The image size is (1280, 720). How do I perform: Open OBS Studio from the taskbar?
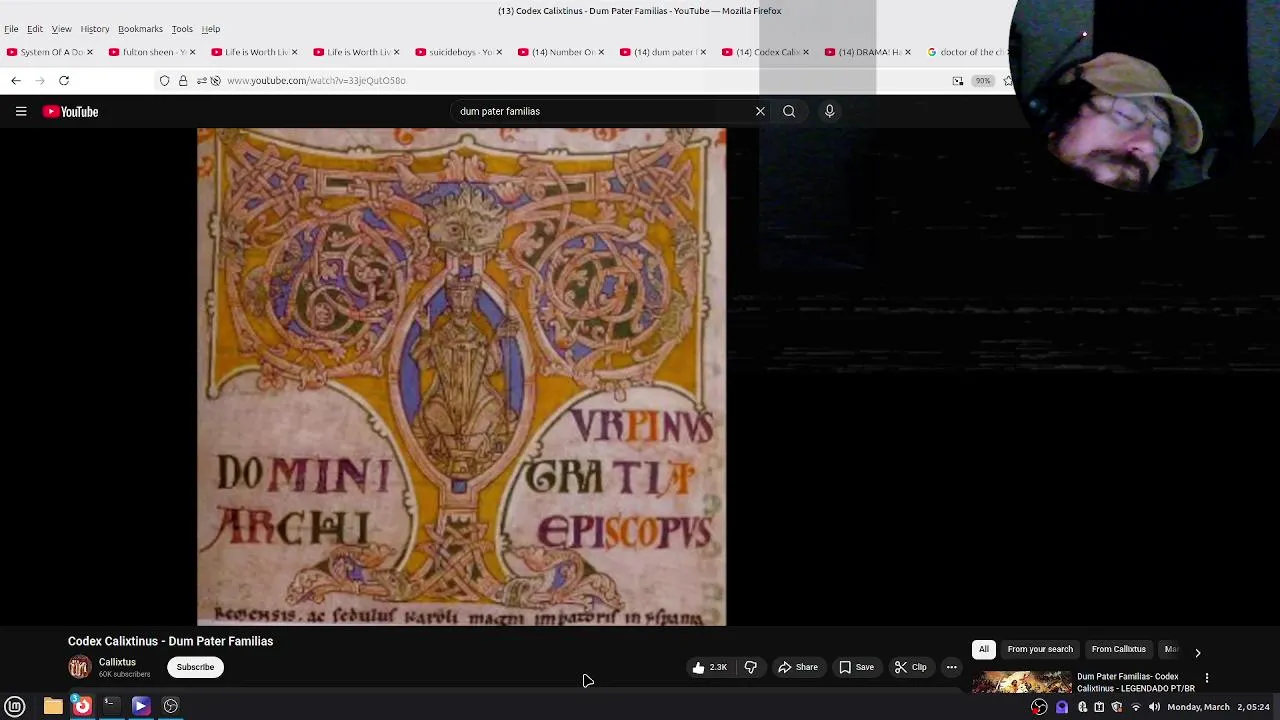click(171, 706)
